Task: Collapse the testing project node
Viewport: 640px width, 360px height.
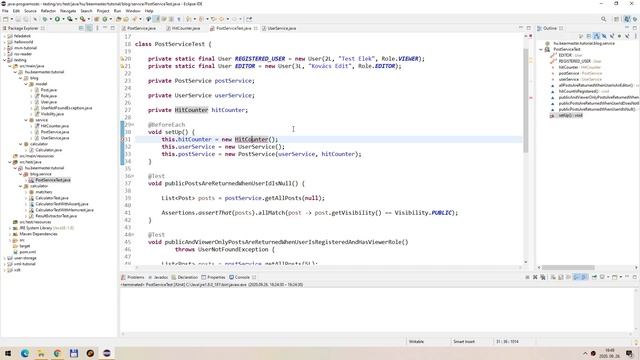Action: click(4, 60)
